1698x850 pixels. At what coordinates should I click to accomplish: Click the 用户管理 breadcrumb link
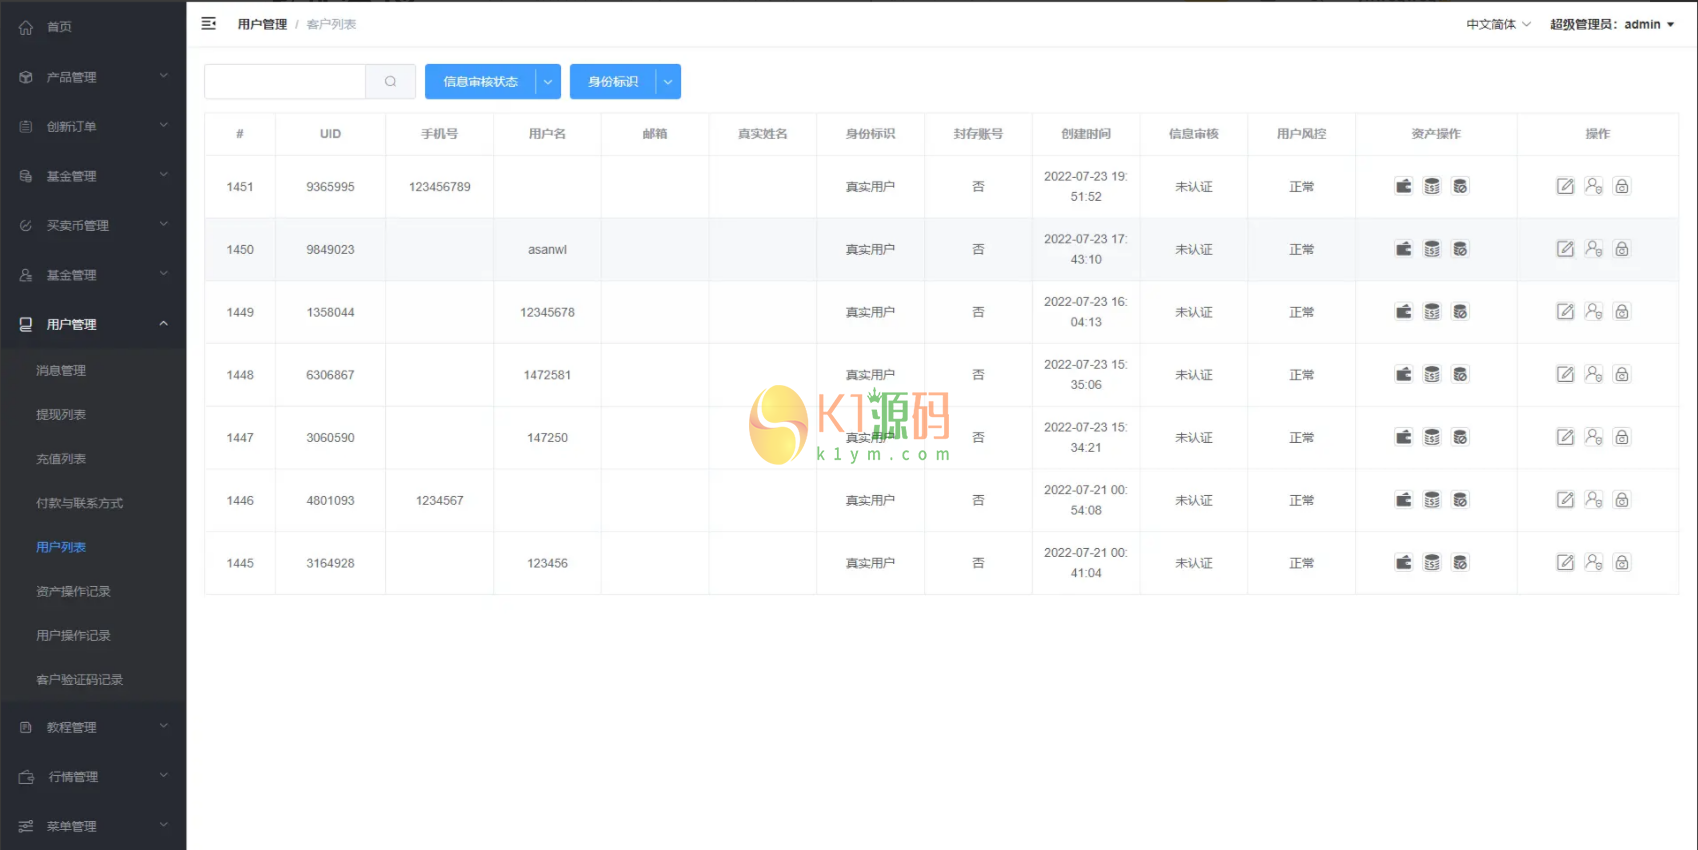click(x=262, y=24)
